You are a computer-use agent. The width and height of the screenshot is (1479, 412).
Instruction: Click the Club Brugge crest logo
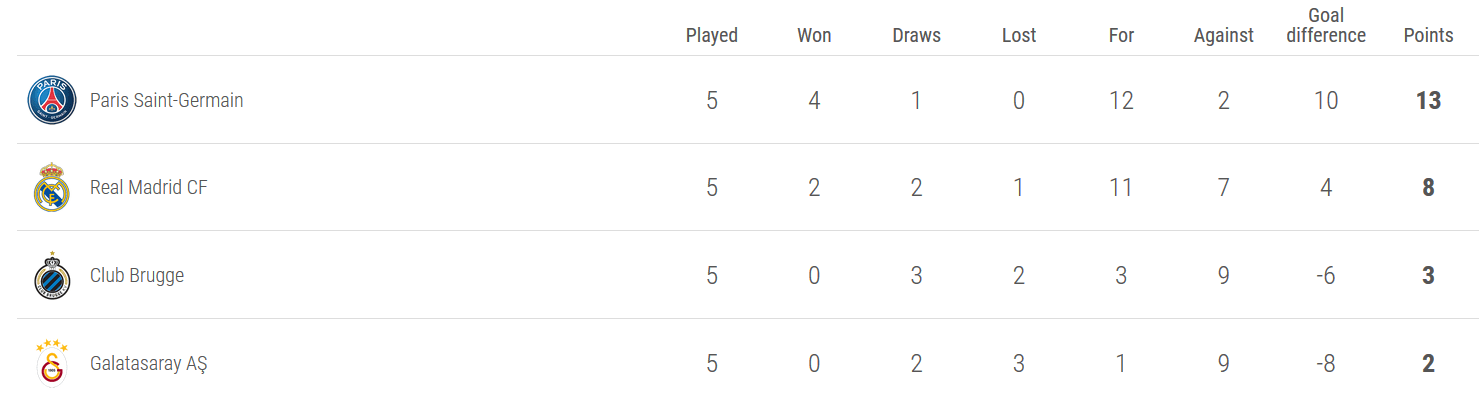click(52, 276)
